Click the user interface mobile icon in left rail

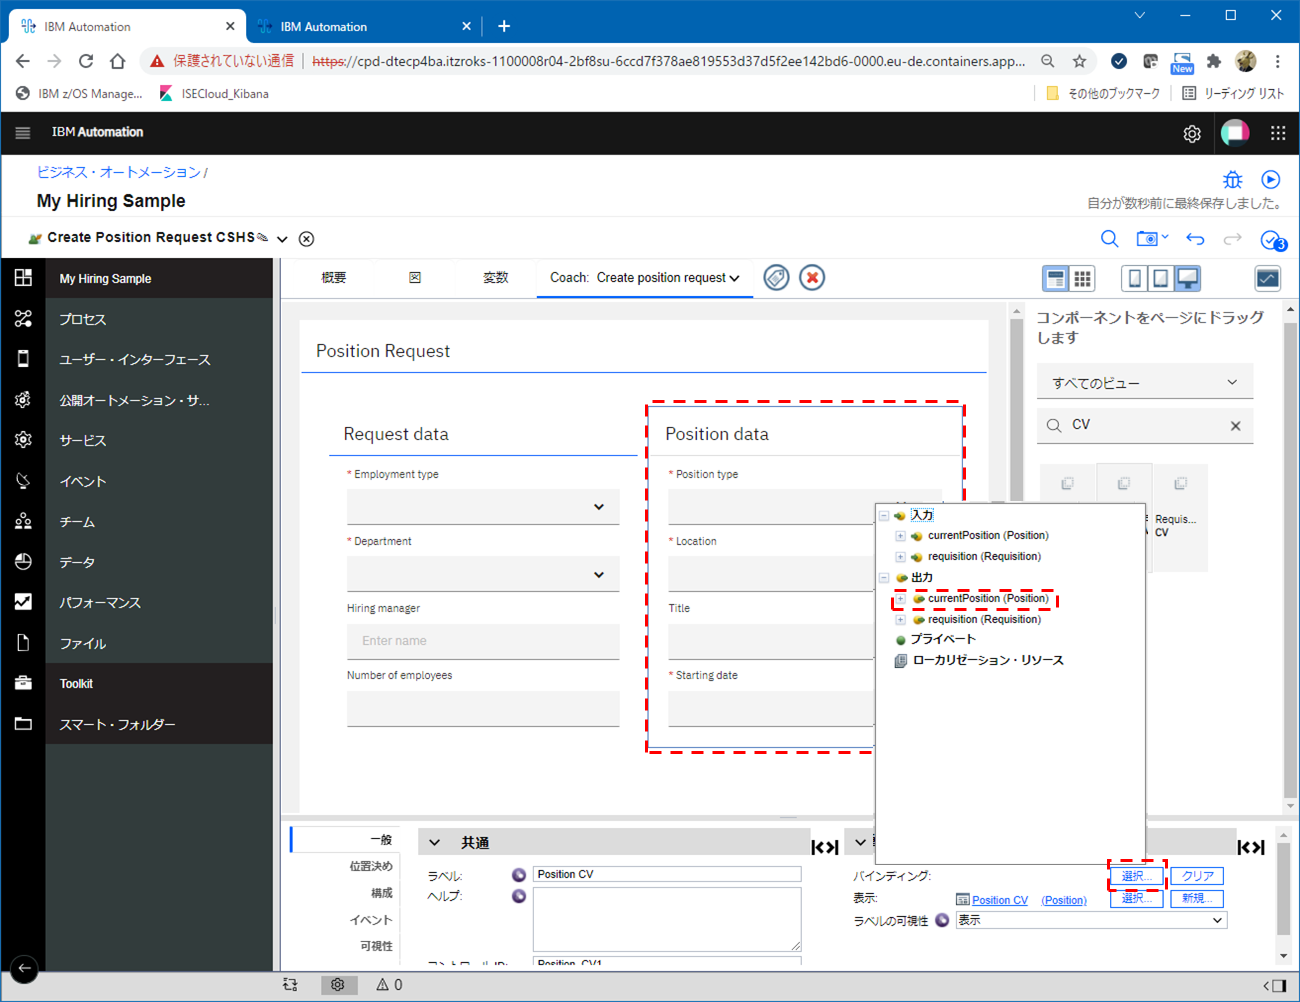(x=23, y=359)
